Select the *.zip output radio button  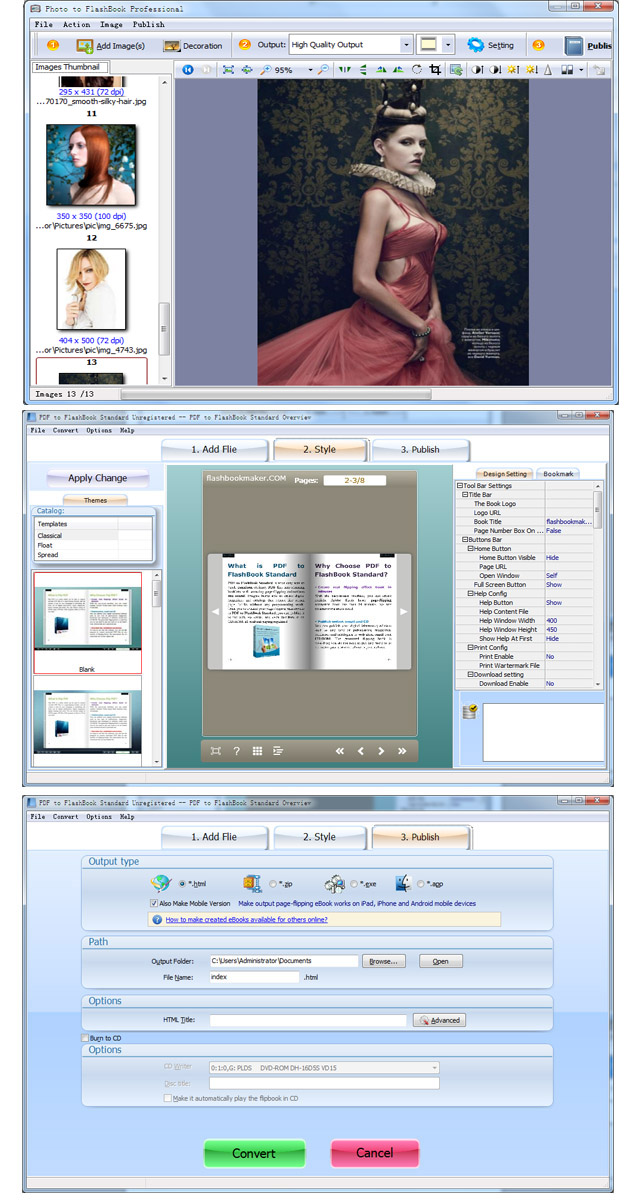click(271, 884)
